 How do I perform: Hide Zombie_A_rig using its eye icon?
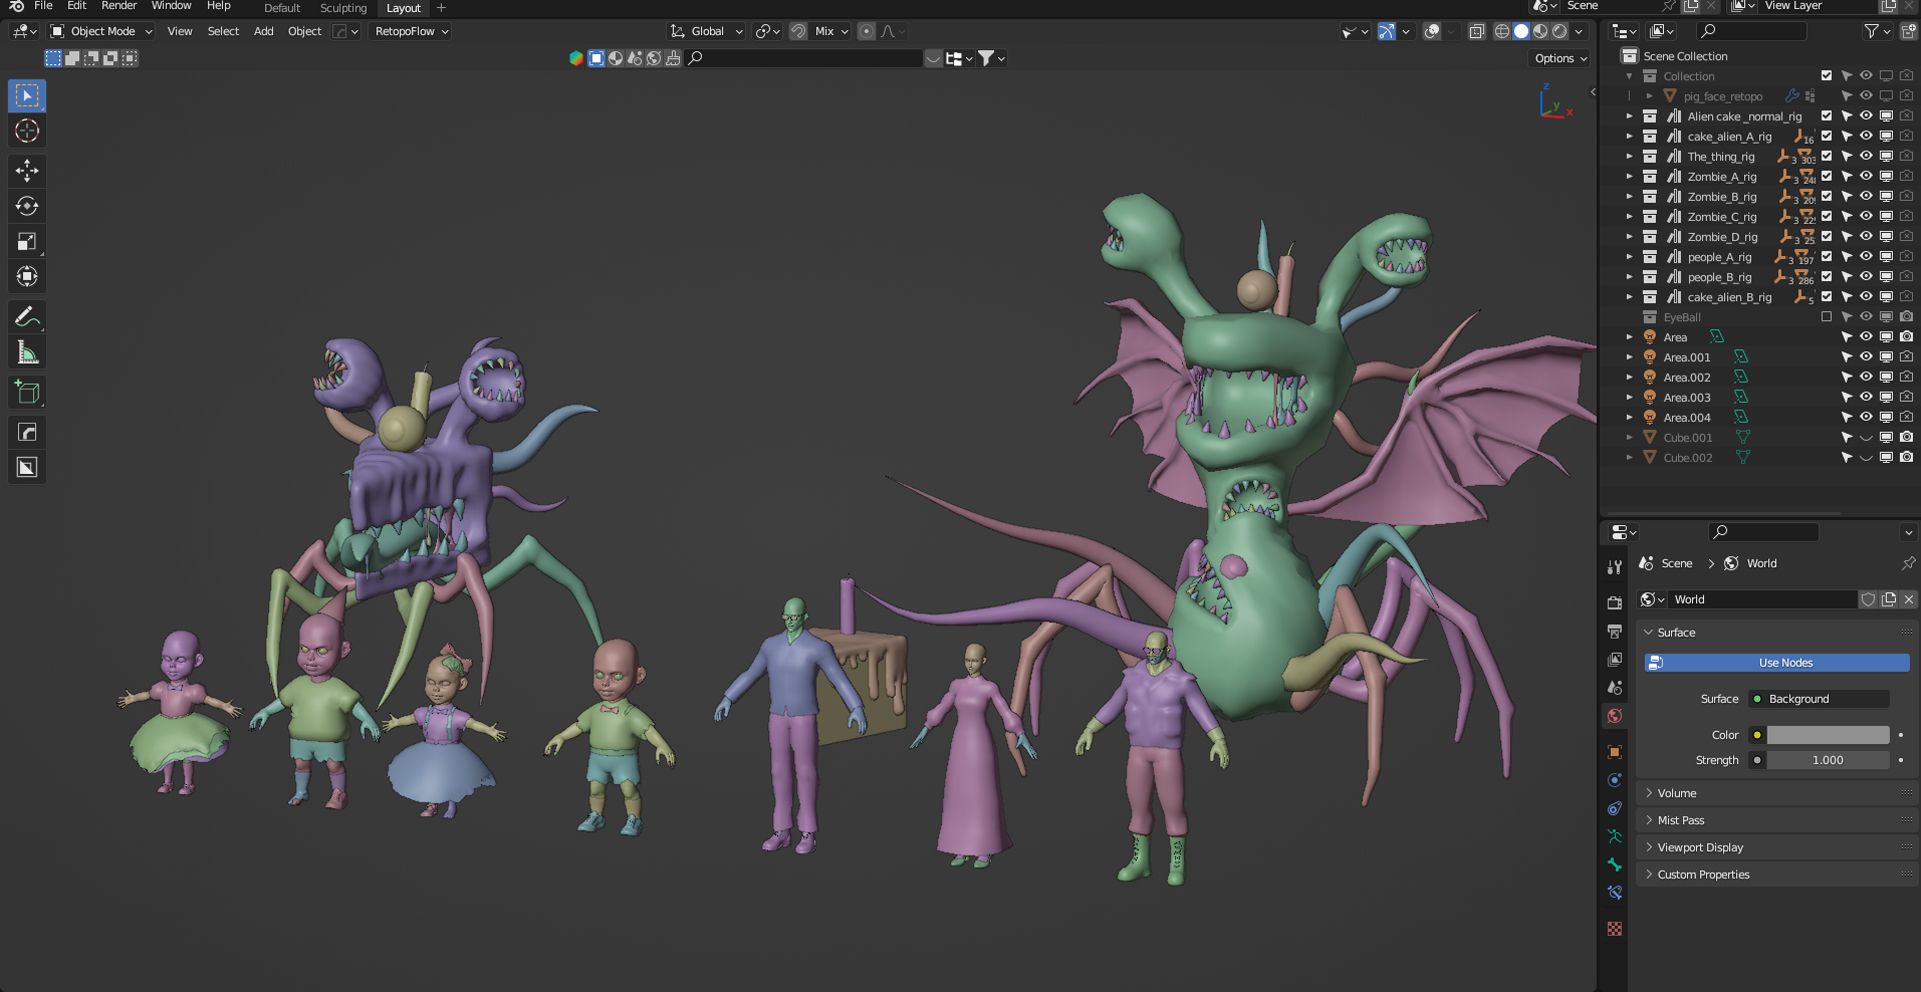point(1865,176)
